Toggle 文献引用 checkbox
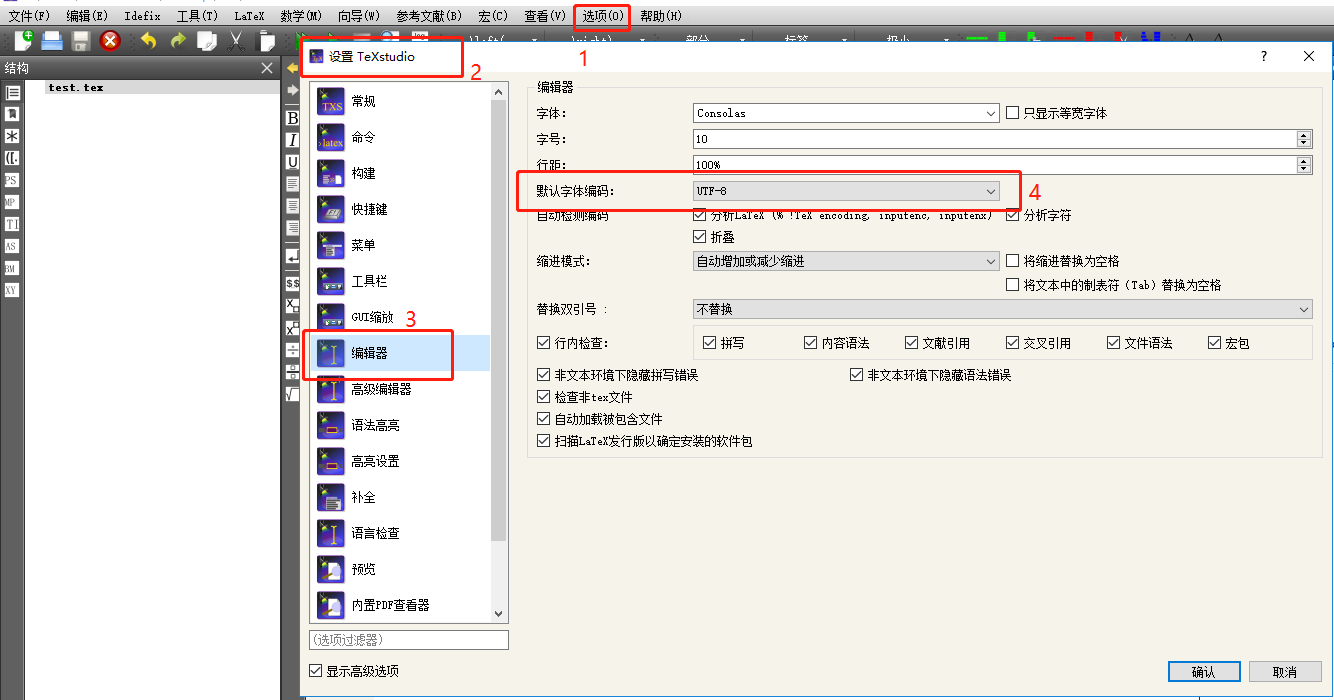This screenshot has width=1334, height=700. [x=911, y=343]
